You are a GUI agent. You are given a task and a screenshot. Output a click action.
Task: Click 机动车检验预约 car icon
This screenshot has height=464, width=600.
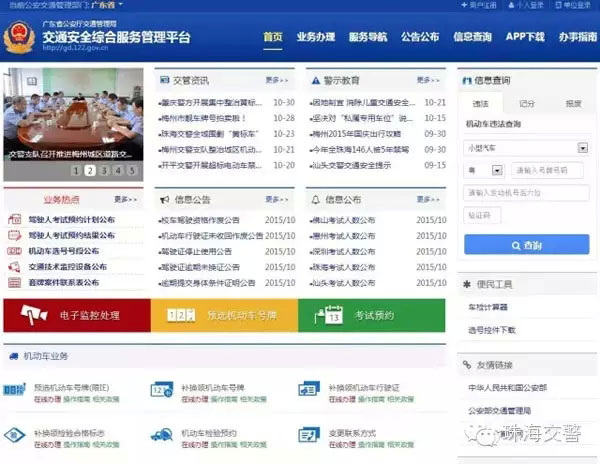161,435
